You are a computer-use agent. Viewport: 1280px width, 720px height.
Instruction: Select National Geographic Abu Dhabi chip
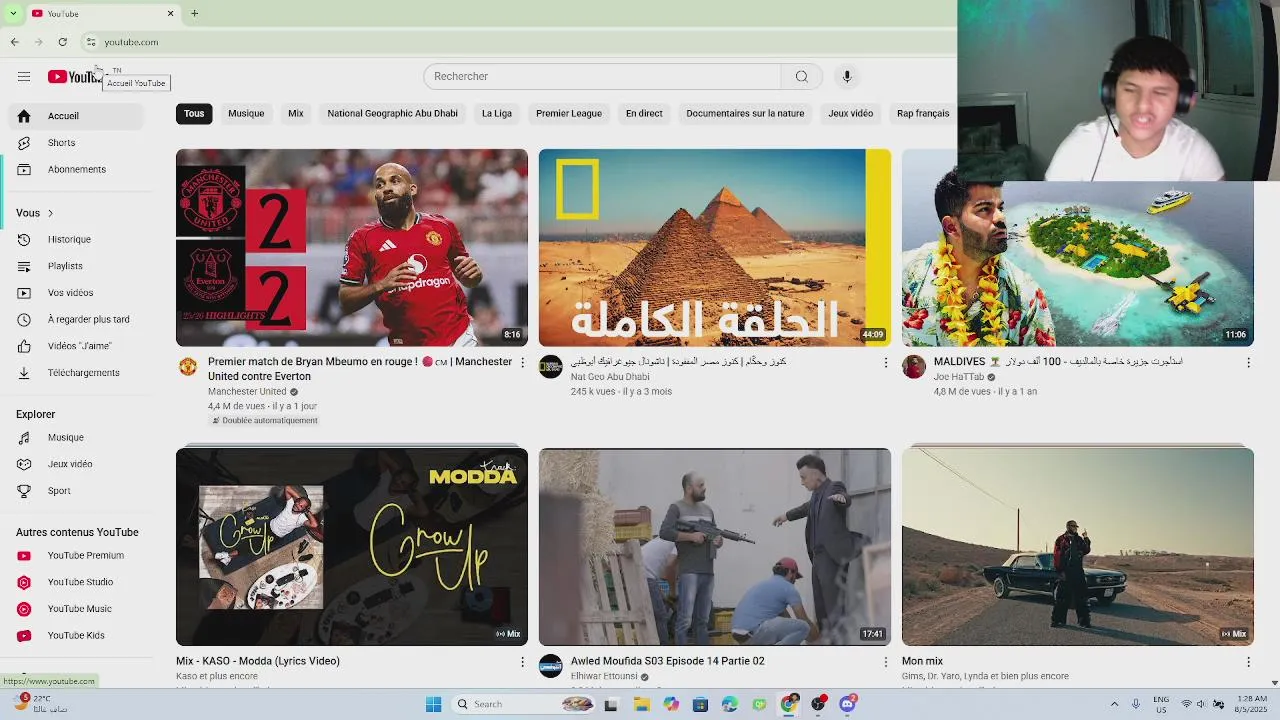[x=392, y=114]
